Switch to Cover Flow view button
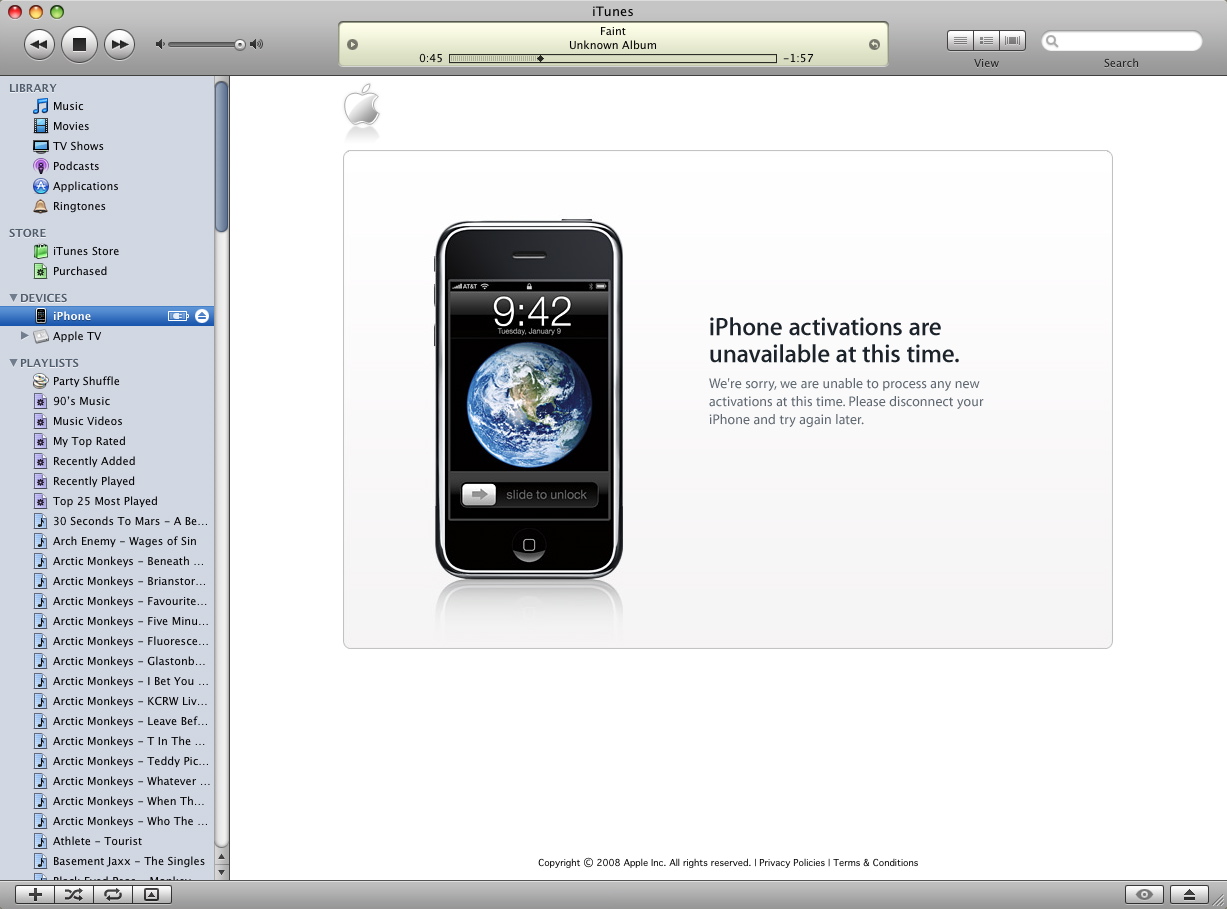This screenshot has height=909, width=1227. (x=1013, y=41)
